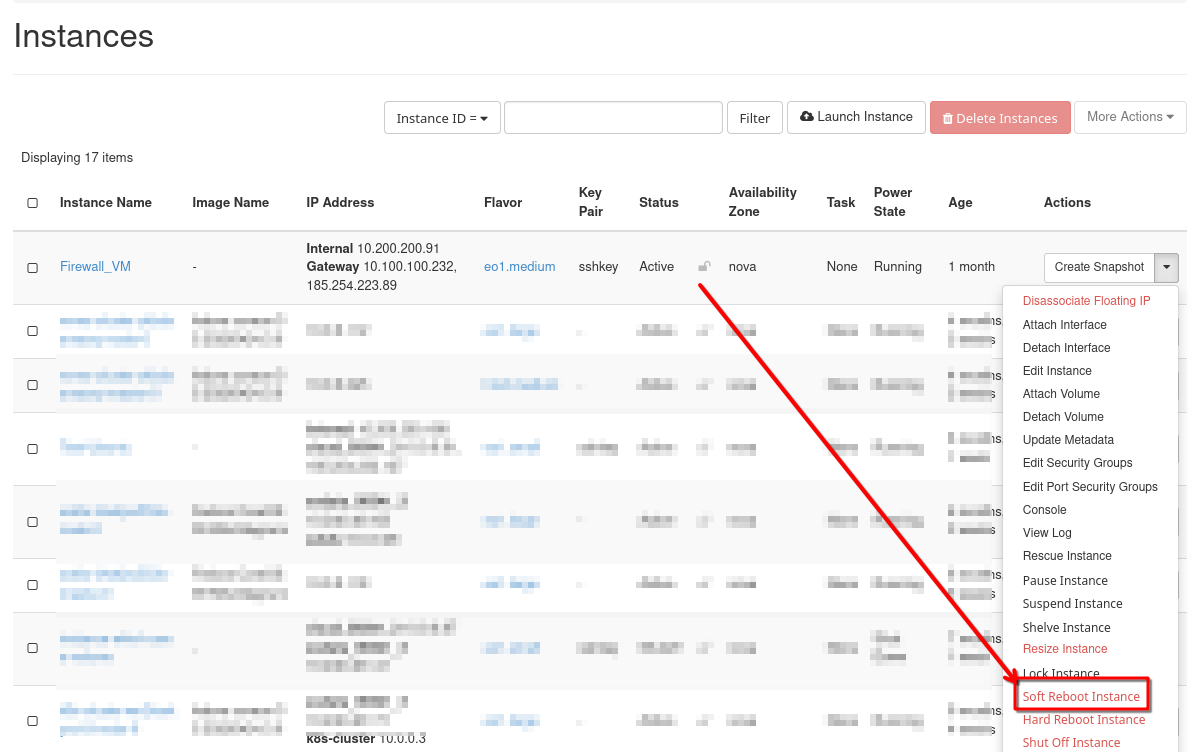Click the Launch Instance cloud button
The width and height of the screenshot is (1199, 752).
click(x=856, y=117)
